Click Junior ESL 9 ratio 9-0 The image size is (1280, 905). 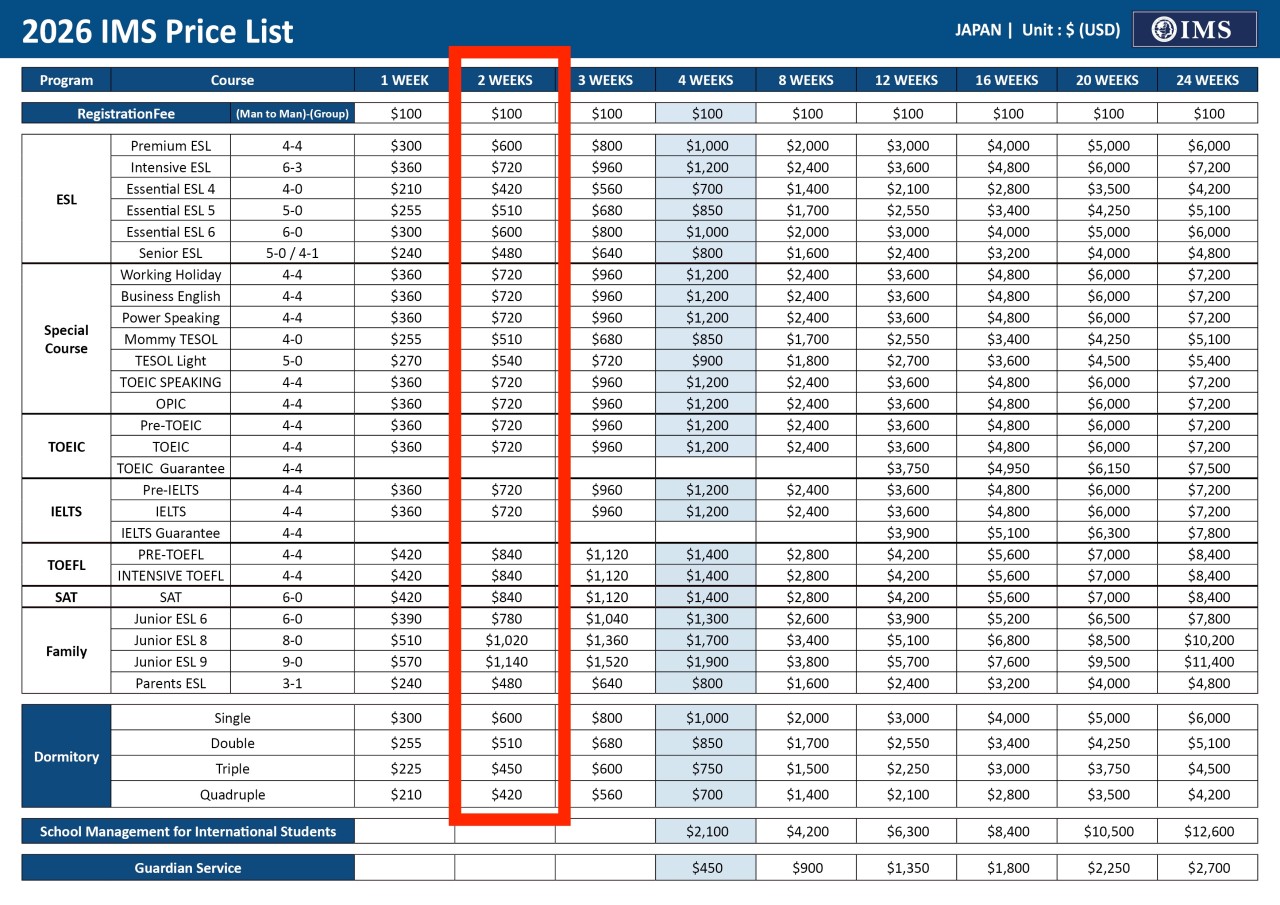[x=293, y=662]
